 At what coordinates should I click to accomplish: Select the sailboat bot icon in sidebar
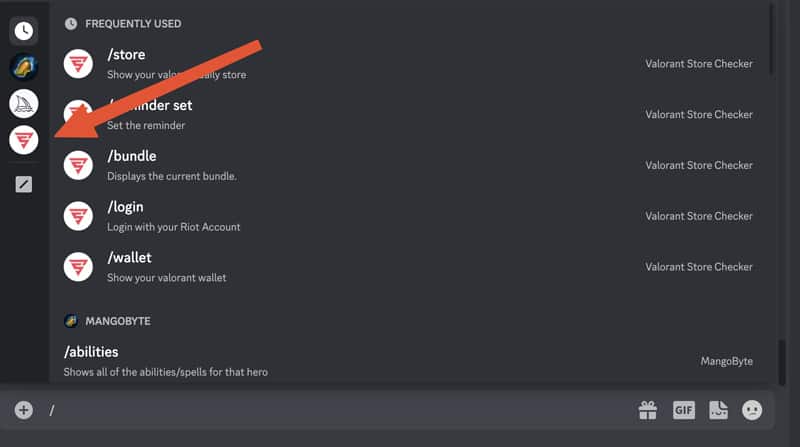tap(24, 103)
